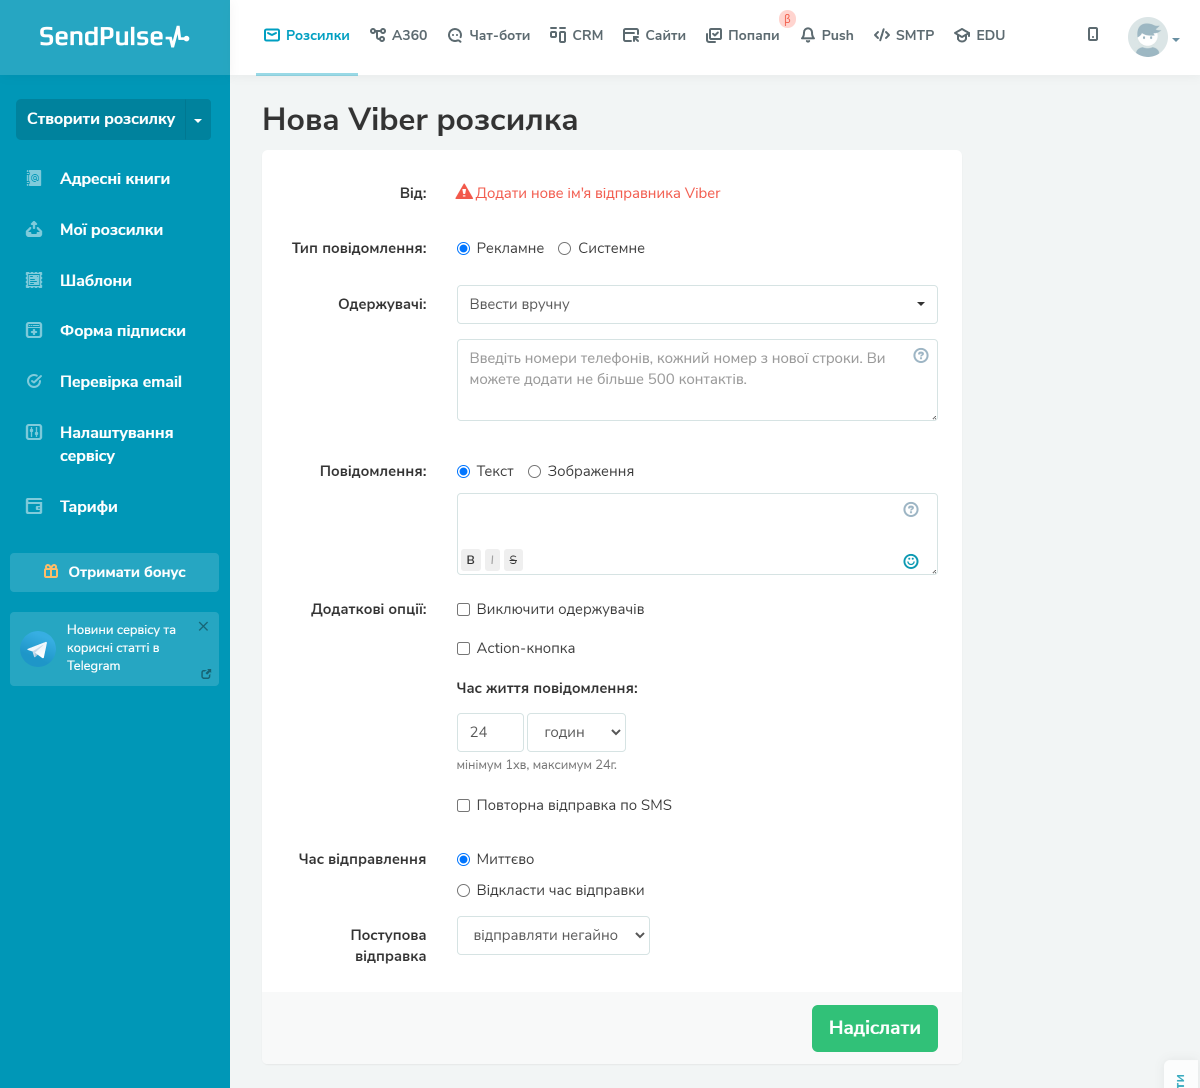Viewport: 1200px width, 1088px height.
Task: Open the Ввести вручну recipients dropdown
Action: point(697,304)
